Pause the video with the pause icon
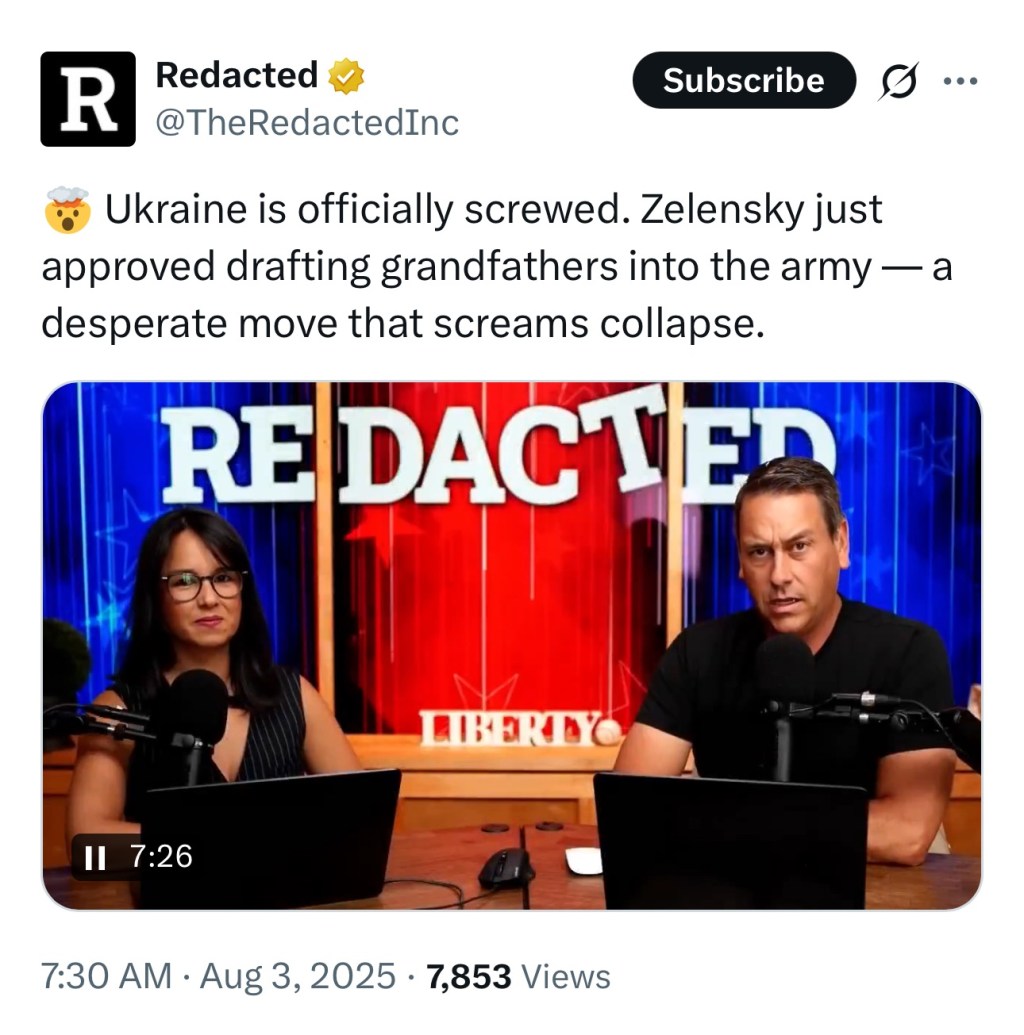This screenshot has height=1035, width=1024. coord(96,857)
